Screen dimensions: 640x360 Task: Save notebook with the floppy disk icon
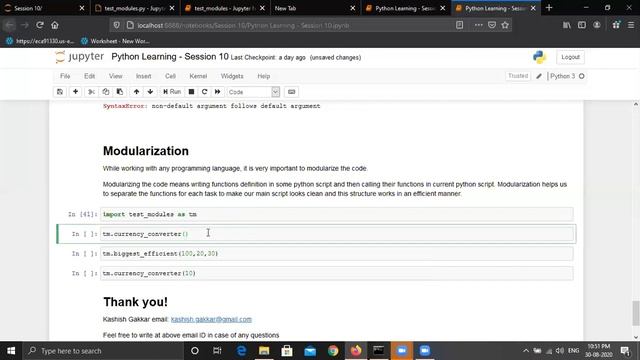tap(60, 92)
